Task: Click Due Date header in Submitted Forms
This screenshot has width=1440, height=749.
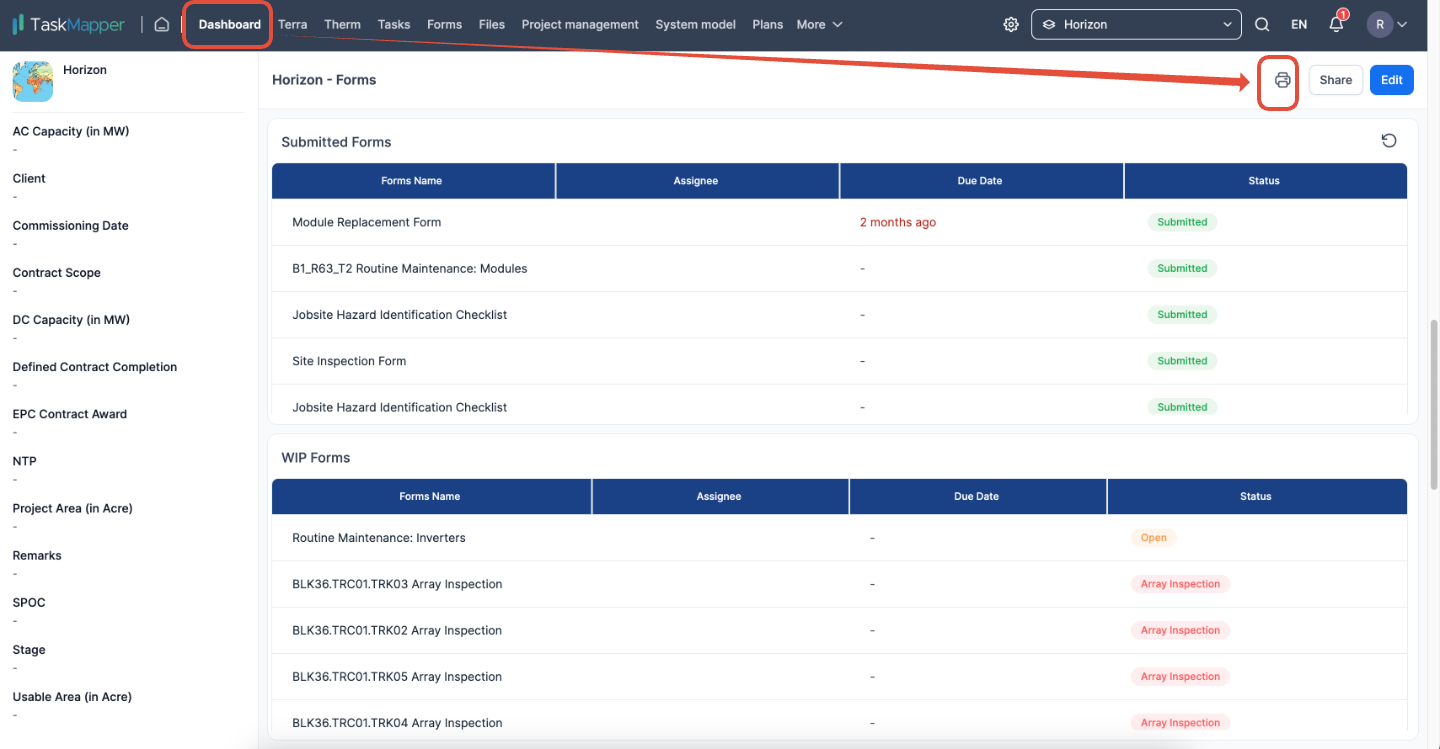Action: click(980, 181)
